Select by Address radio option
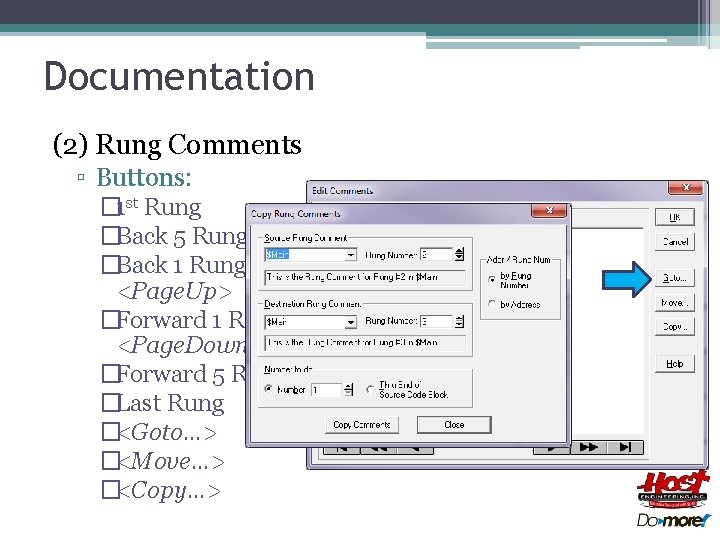The image size is (720, 540). tap(492, 304)
